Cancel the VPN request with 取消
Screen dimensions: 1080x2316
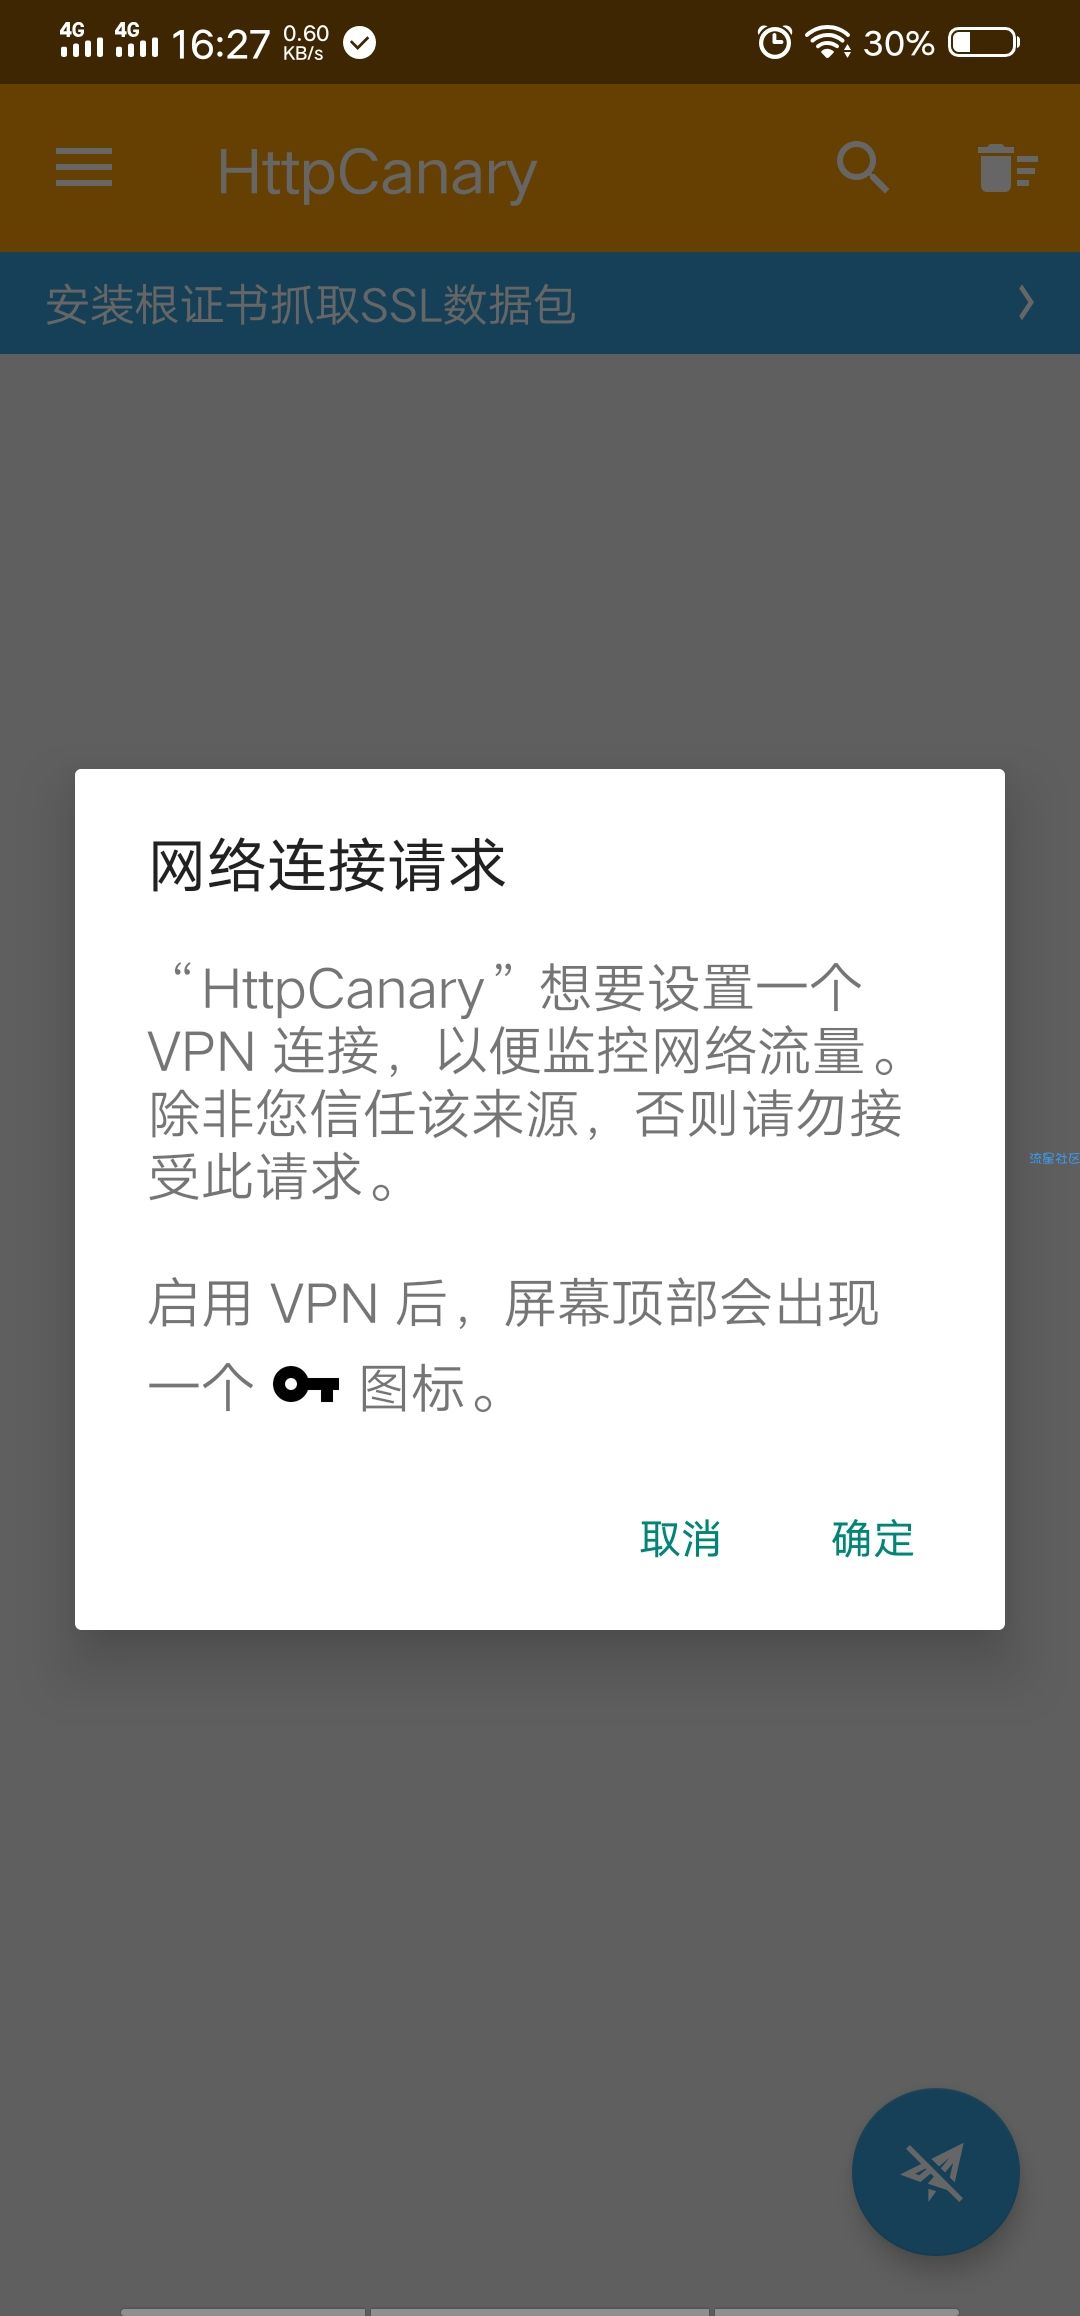680,1539
